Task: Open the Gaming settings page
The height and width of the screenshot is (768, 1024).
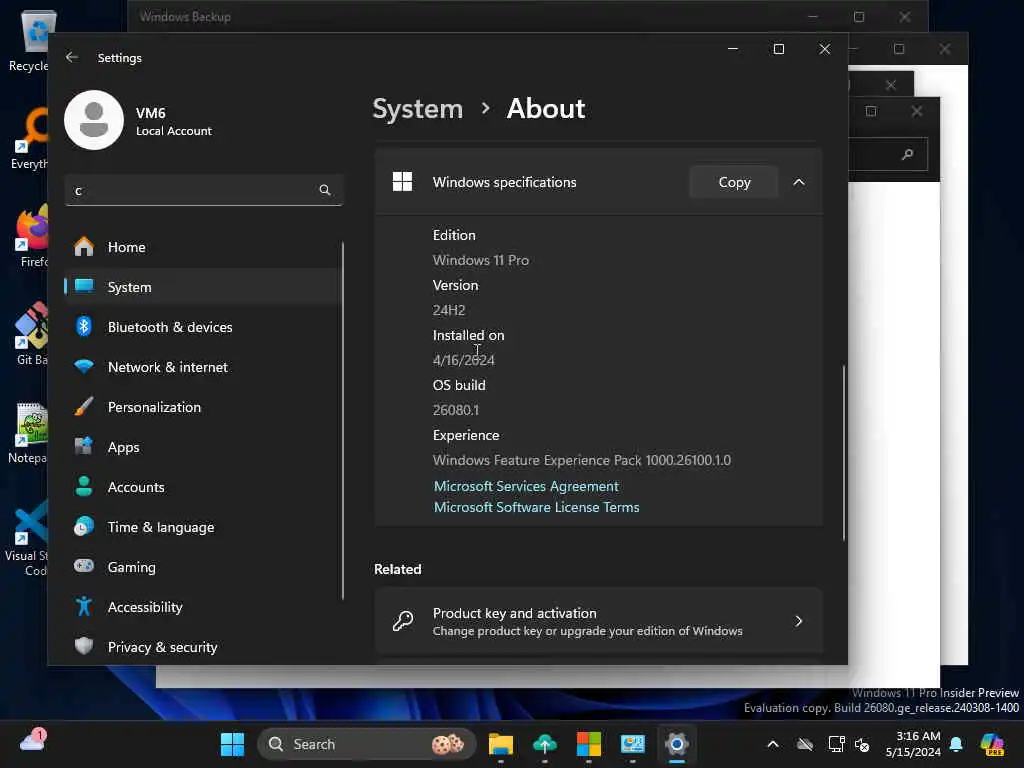Action: tap(203, 567)
